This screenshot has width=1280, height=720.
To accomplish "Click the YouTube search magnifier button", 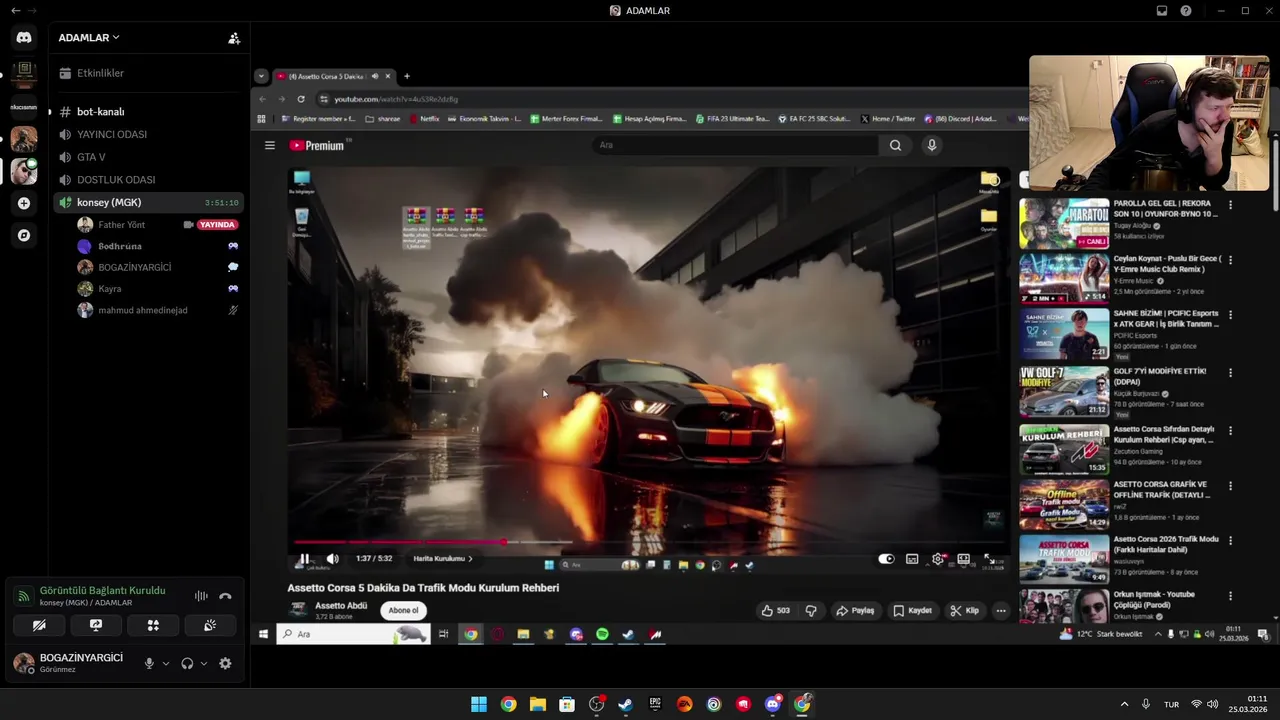I will pos(895,145).
